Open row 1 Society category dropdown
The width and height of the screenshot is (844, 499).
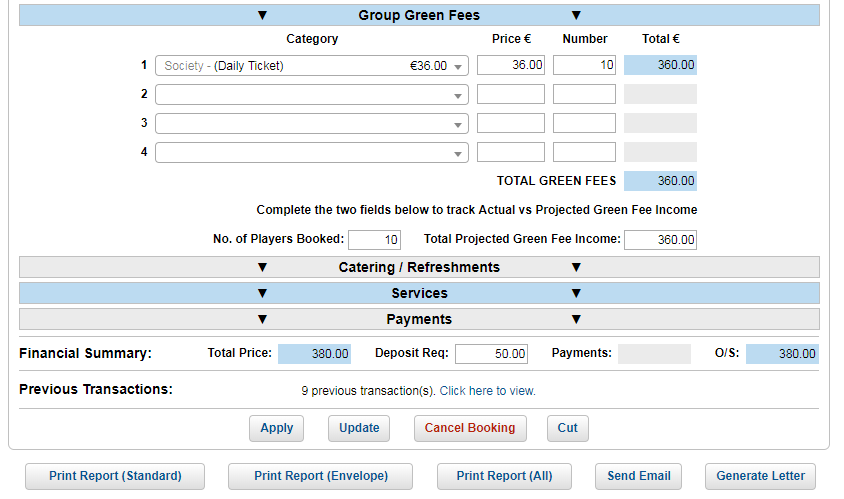[x=312, y=66]
